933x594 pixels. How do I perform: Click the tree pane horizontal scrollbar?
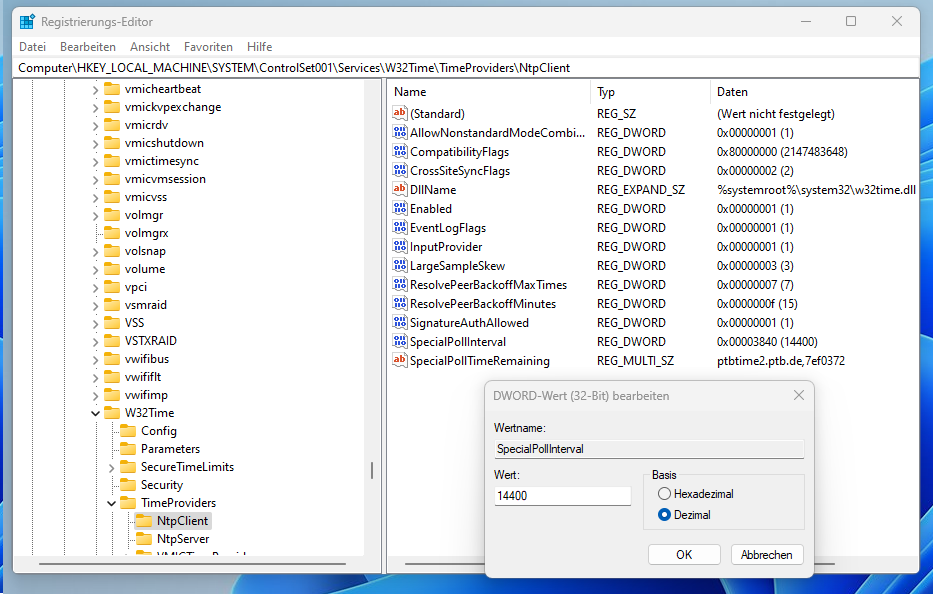(192, 564)
